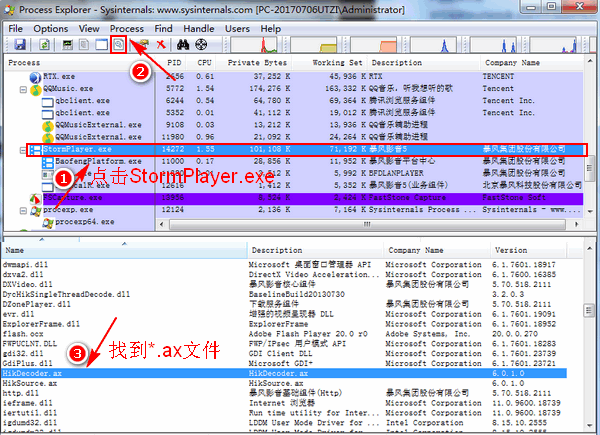
Task: Click the first qbclient.exe window icon
Action: [47, 101]
